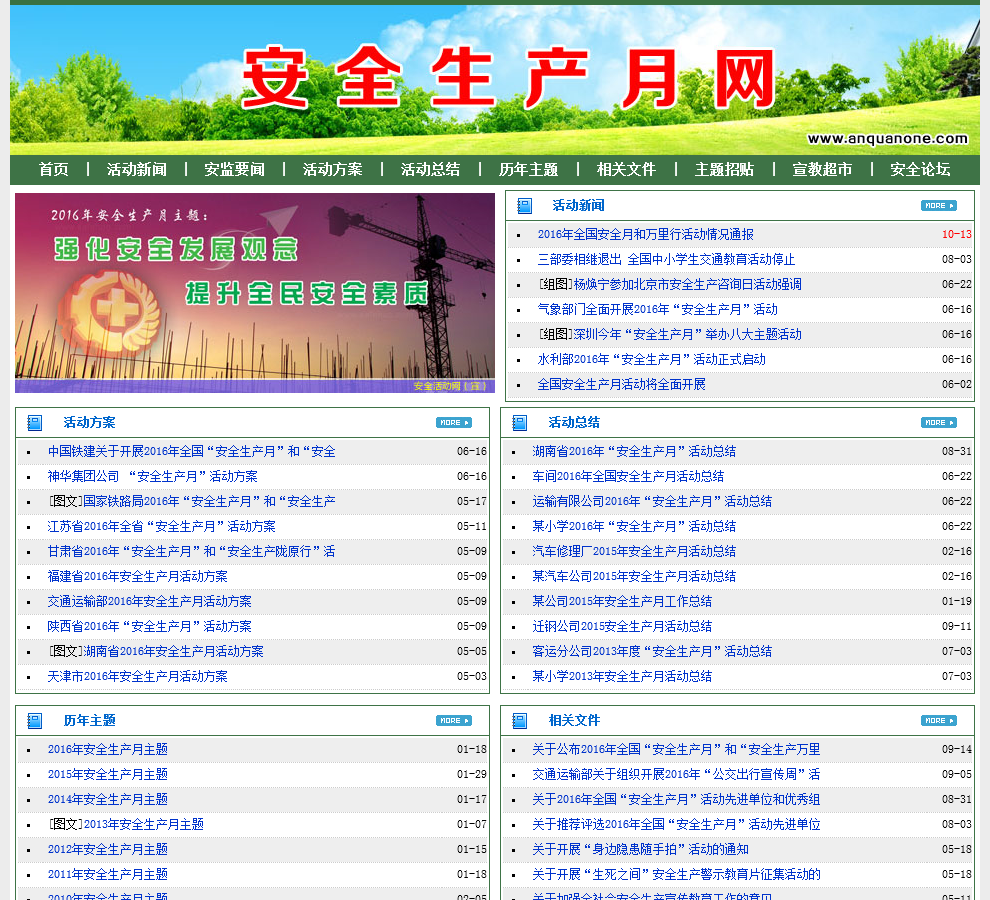
Task: Open 气象部门全面开展2016年安全生产月活动 link
Action: tap(657, 309)
